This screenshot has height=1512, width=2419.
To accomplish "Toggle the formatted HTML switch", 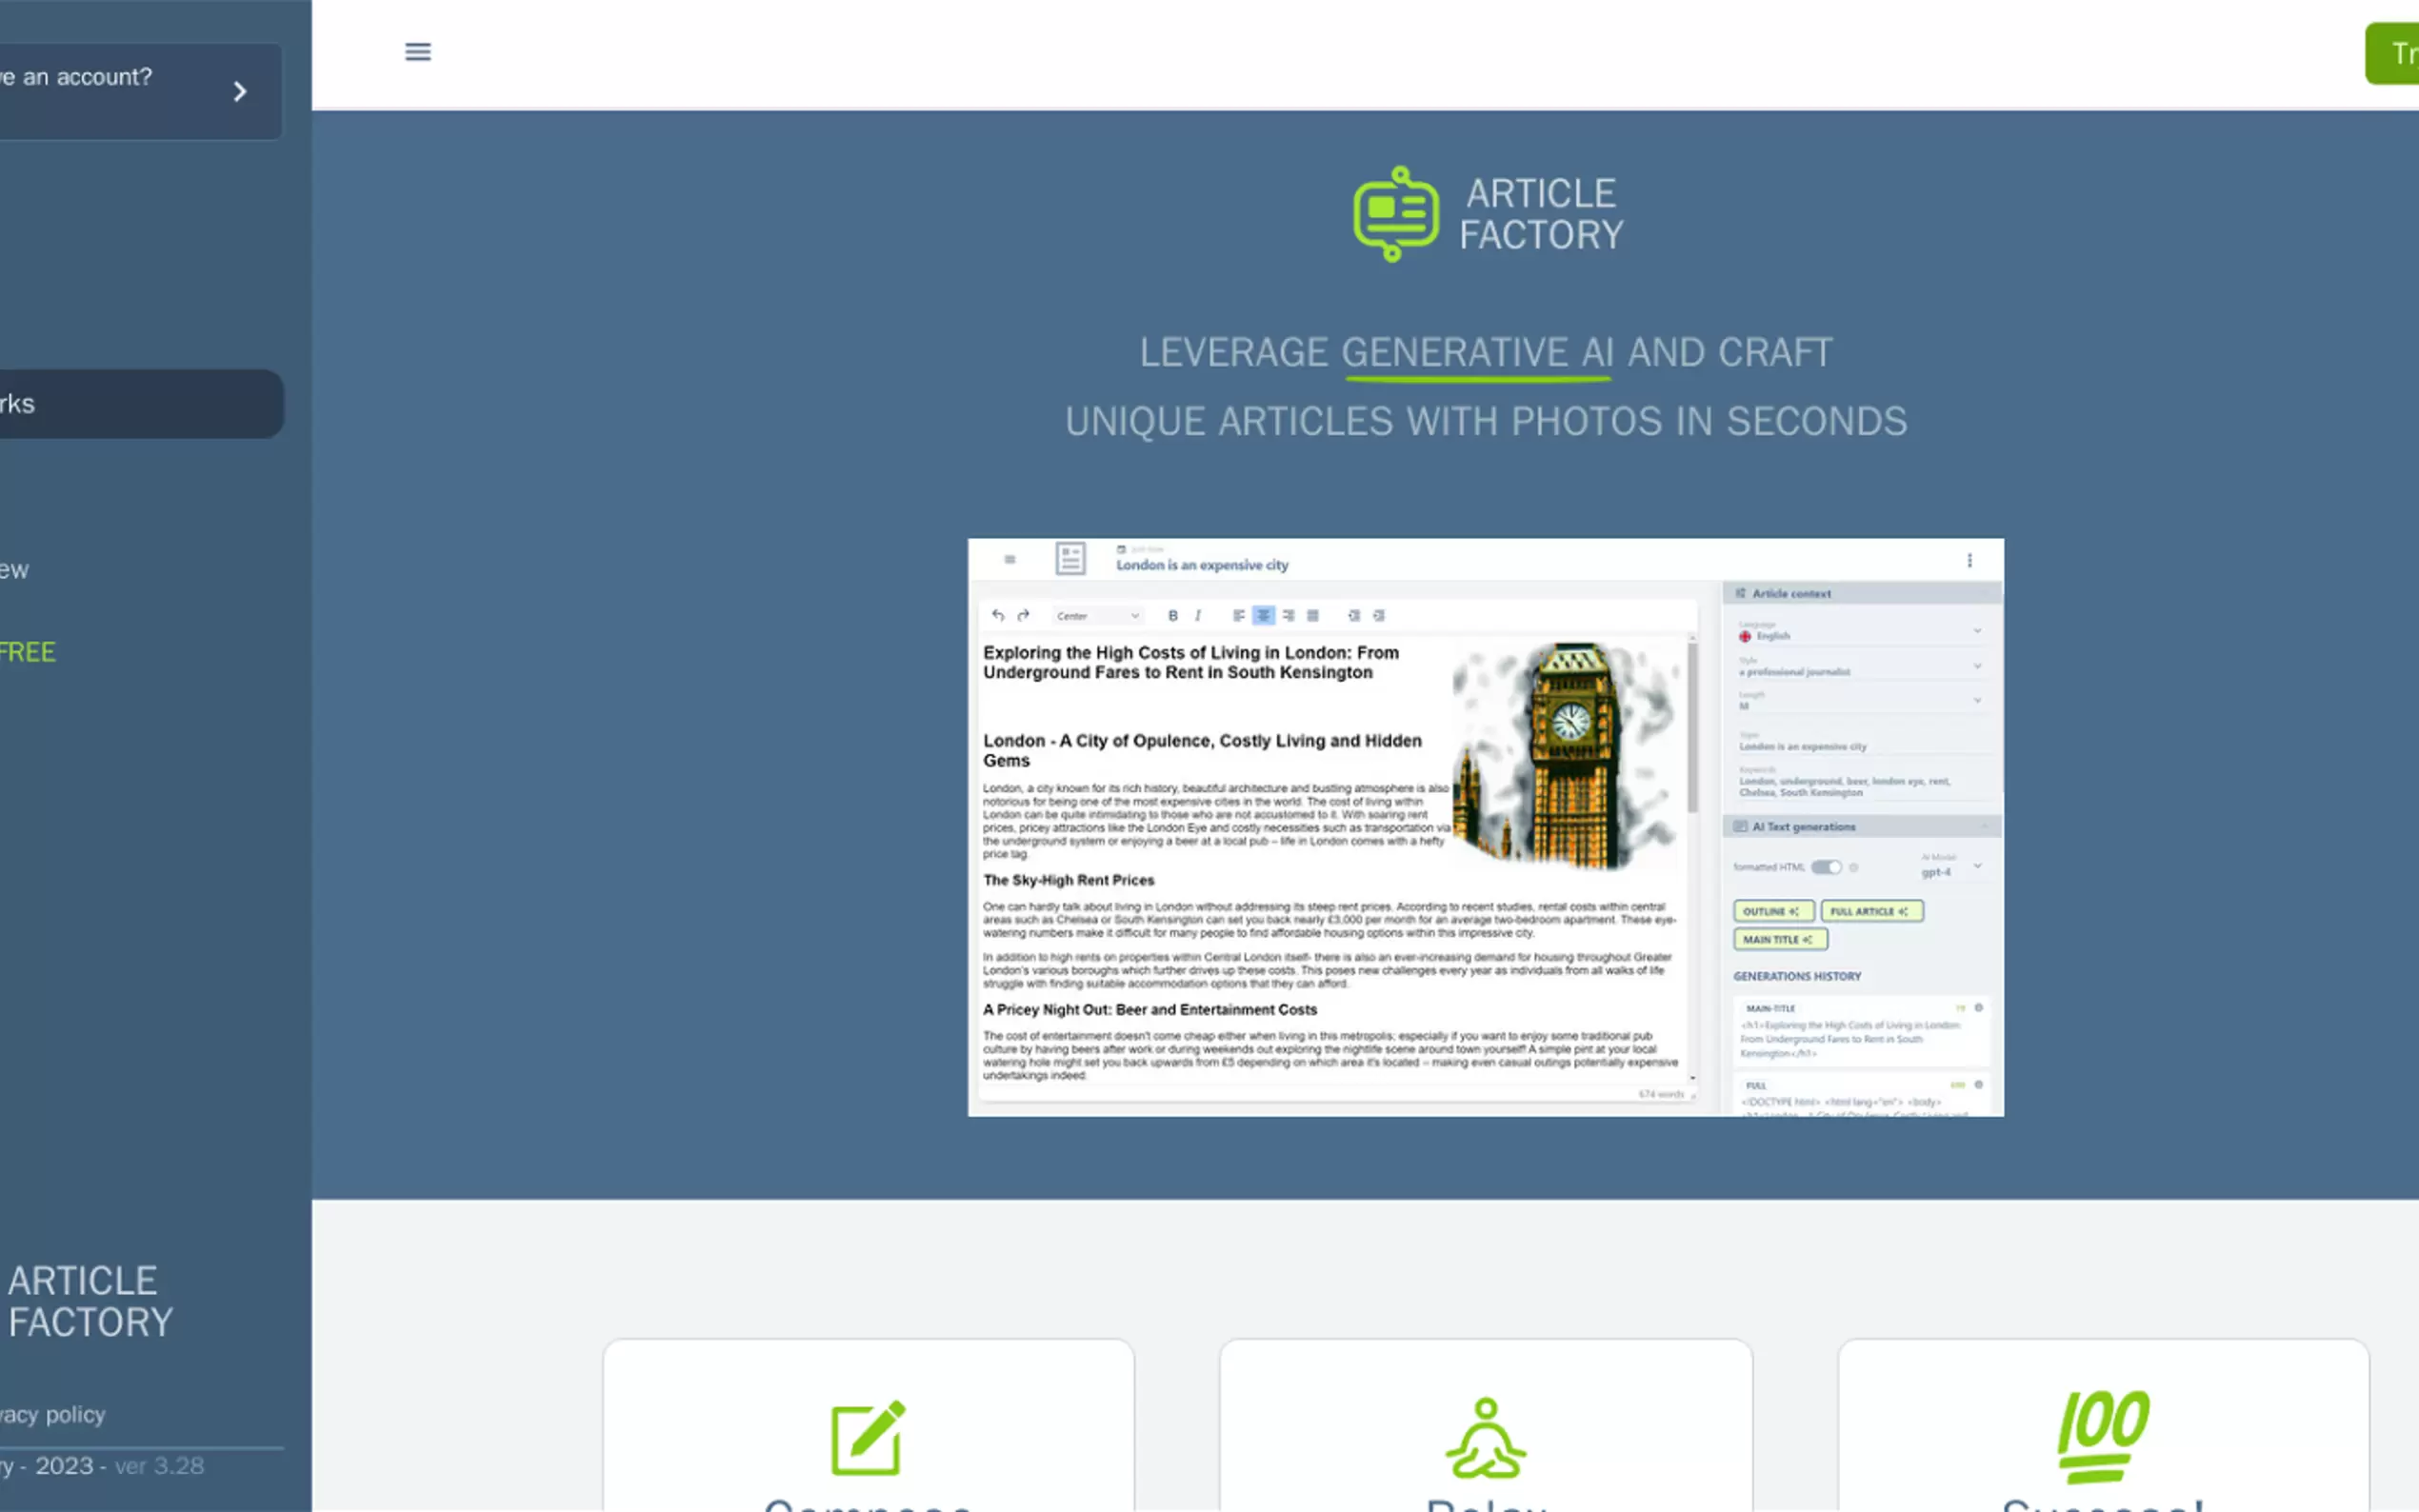I will click(x=1825, y=867).
